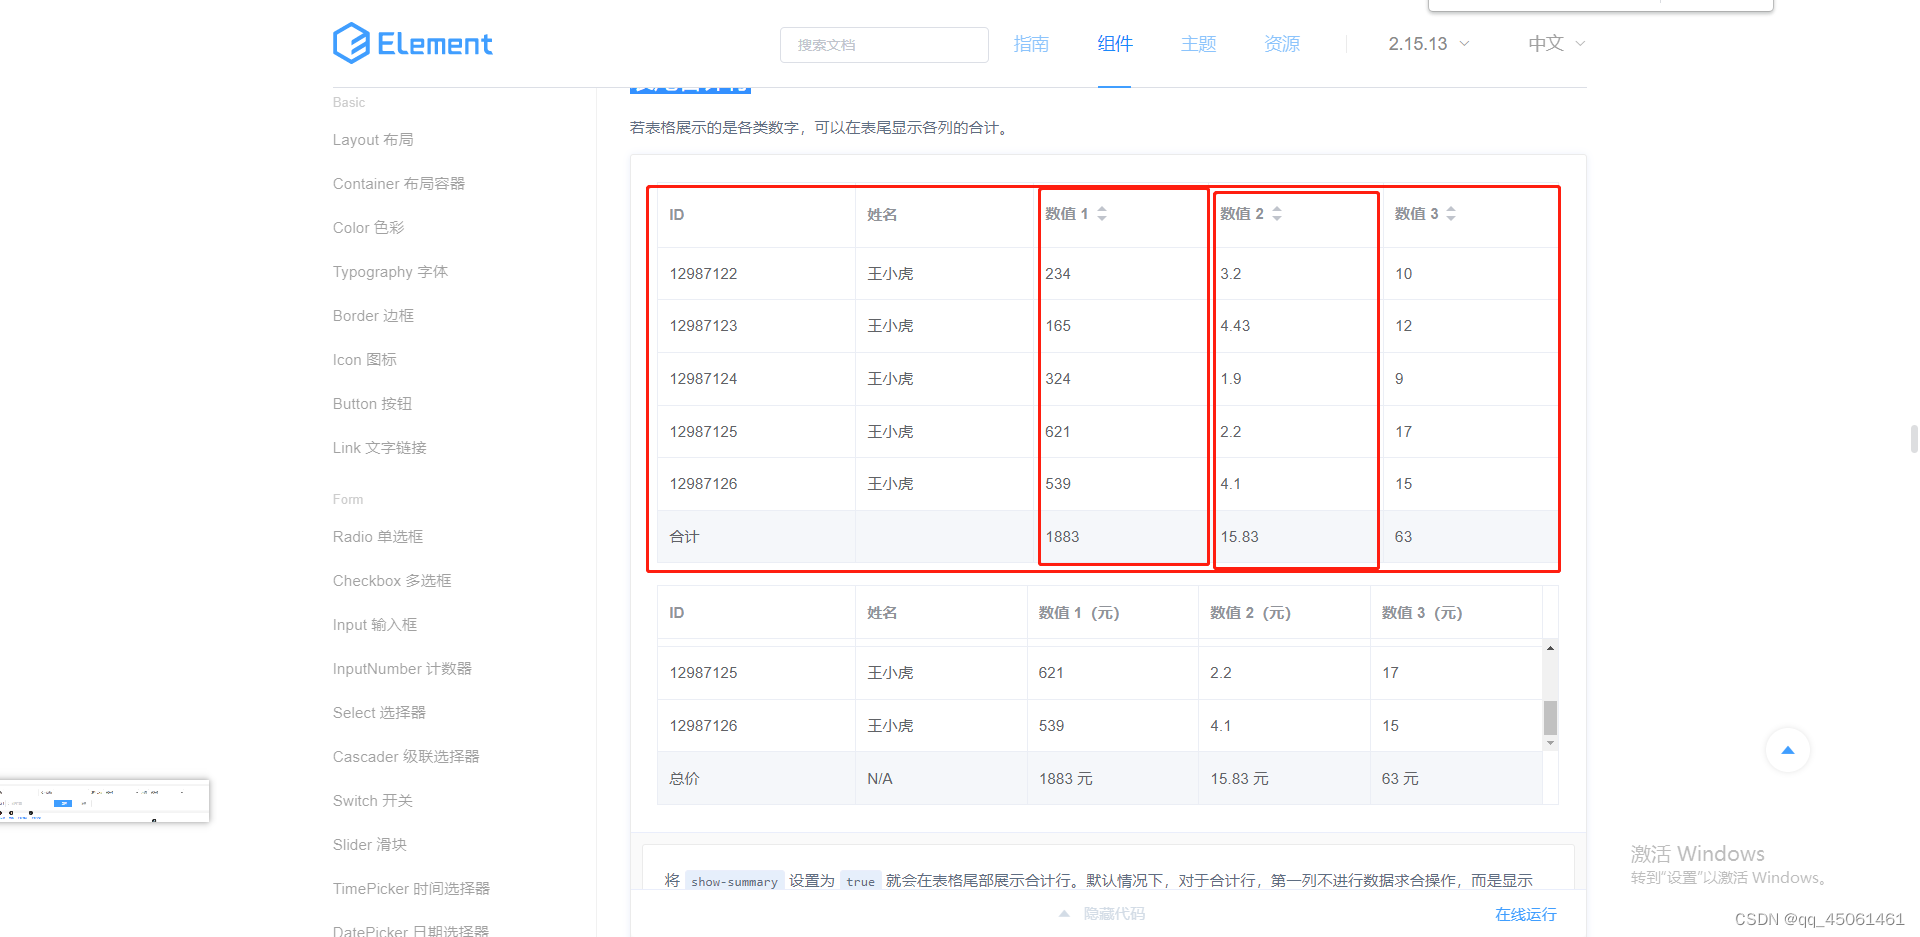Sort the 数值 1 column
This screenshot has width=1920, height=937.
pyautogui.click(x=1101, y=214)
